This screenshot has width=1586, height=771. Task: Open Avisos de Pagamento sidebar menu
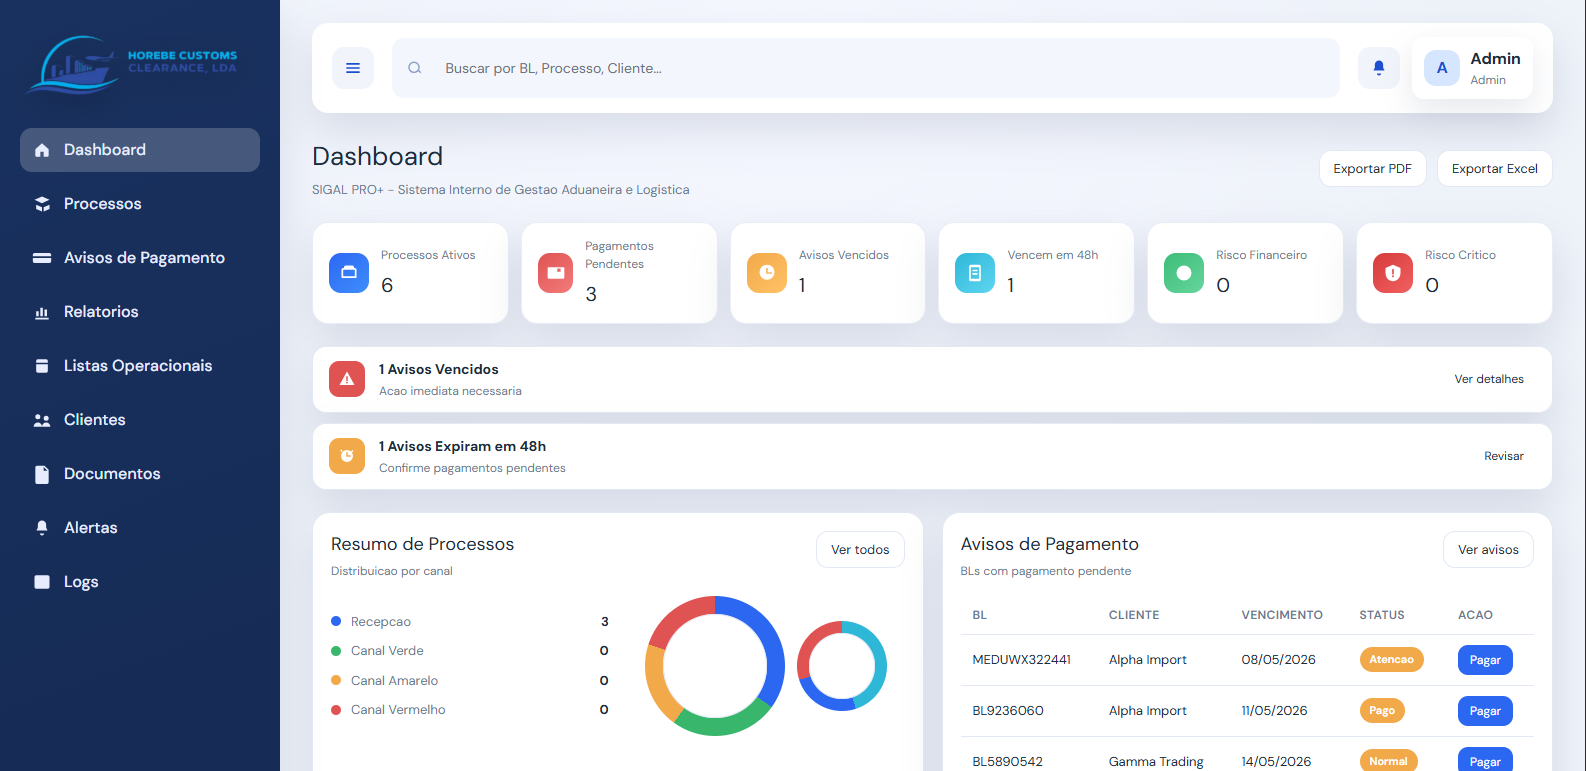click(140, 258)
